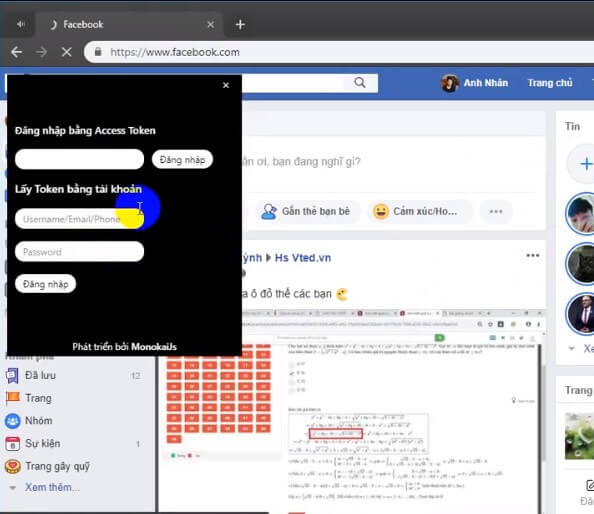Click the Facebook search magnifier icon
594x514 pixels.
point(360,82)
